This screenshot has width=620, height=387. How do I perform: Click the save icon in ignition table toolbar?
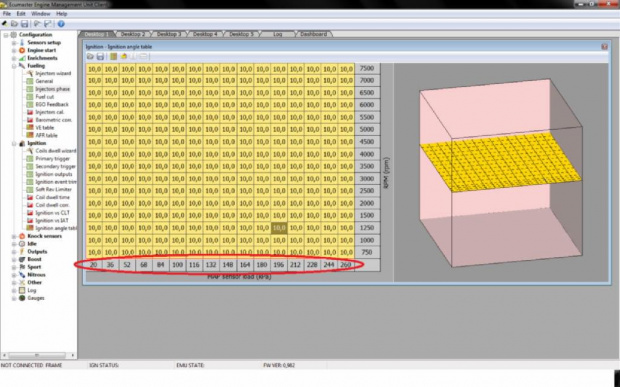coord(100,57)
